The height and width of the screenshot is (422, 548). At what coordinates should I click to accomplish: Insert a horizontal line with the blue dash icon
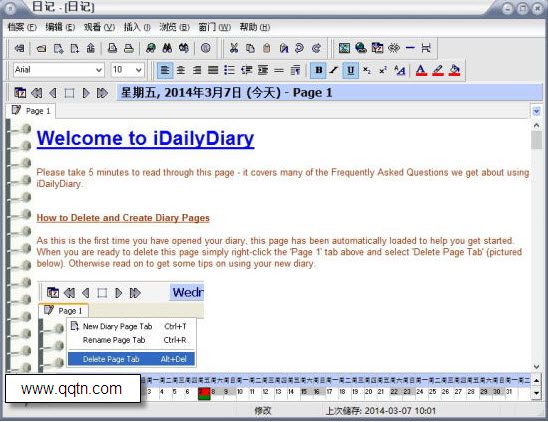(x=410, y=48)
